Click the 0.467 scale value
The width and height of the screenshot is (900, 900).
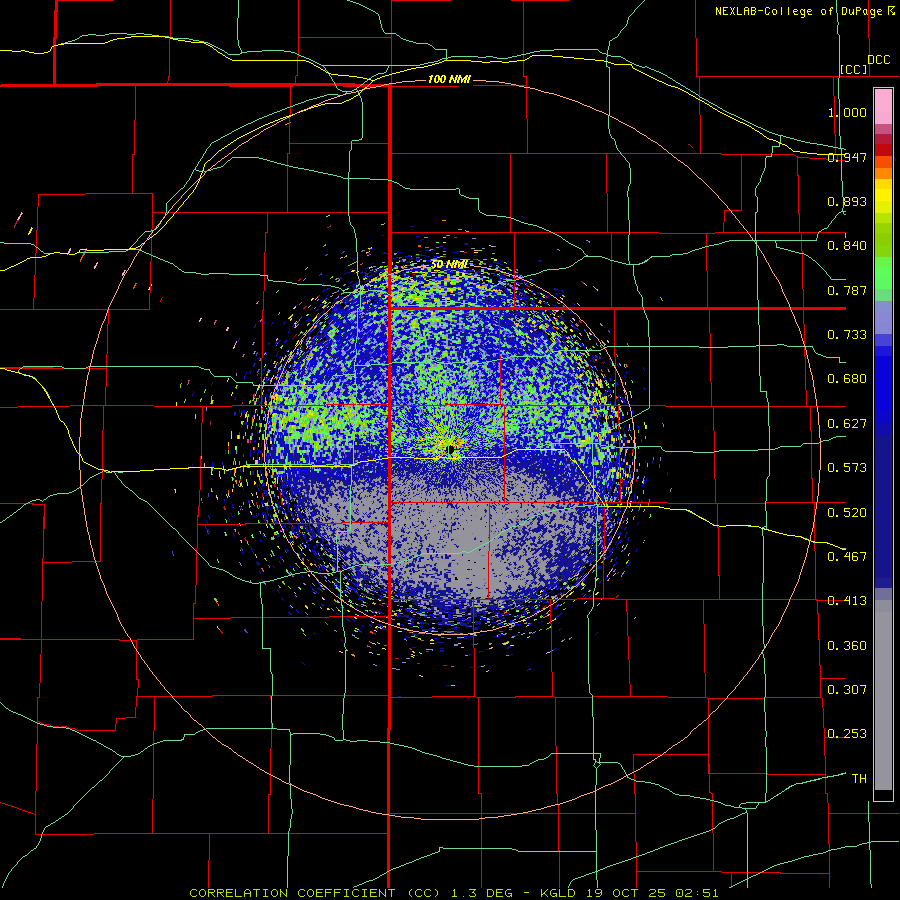point(847,557)
